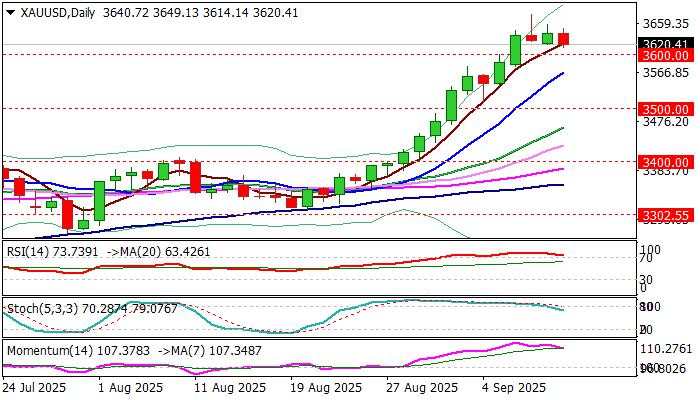
Task: Click the 24 Jul 2025 date label
Action: 34,388
